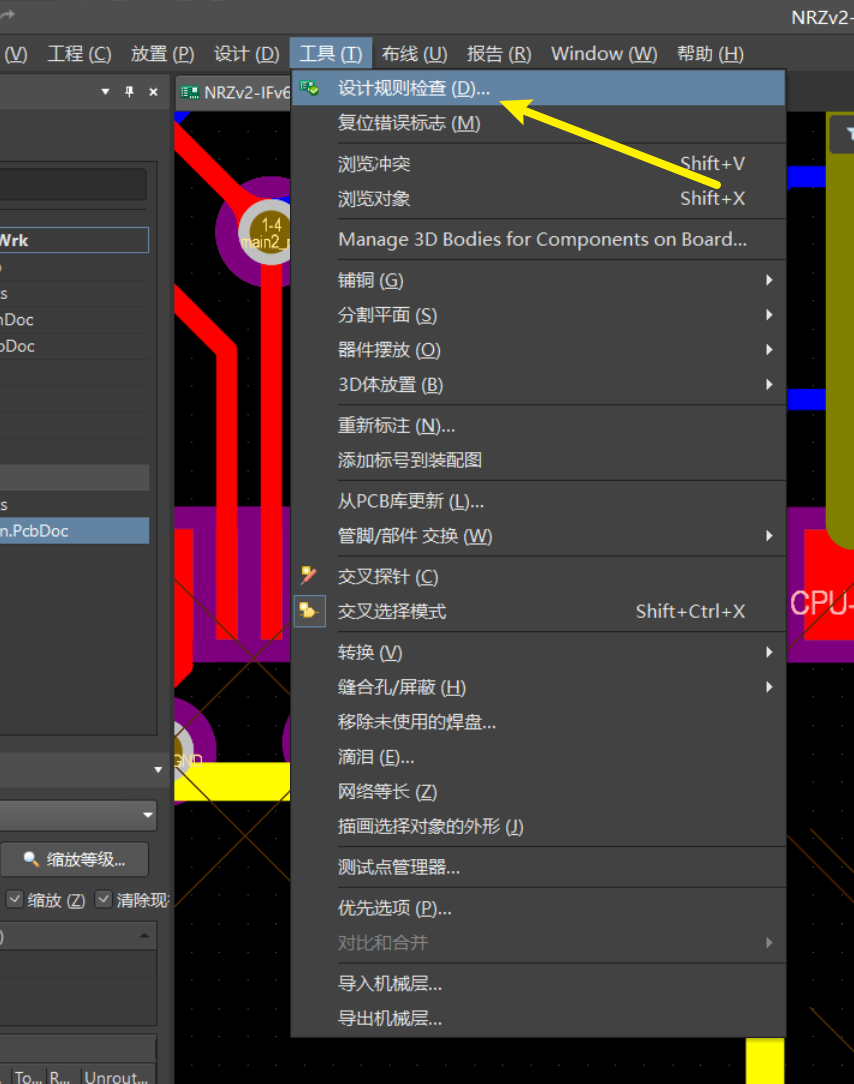
Task: Expand the 铺铜 submenu arrow
Action: tap(769, 280)
